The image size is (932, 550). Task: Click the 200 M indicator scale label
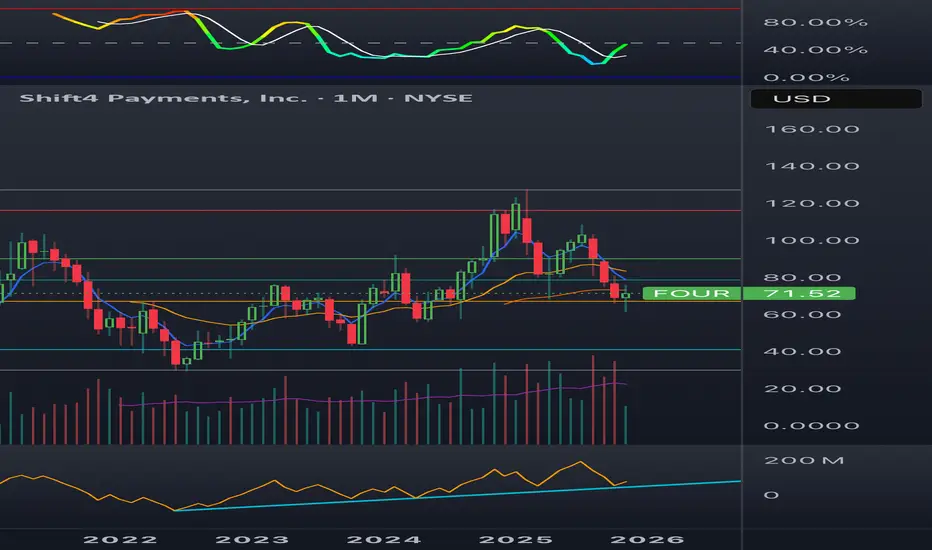click(x=804, y=460)
